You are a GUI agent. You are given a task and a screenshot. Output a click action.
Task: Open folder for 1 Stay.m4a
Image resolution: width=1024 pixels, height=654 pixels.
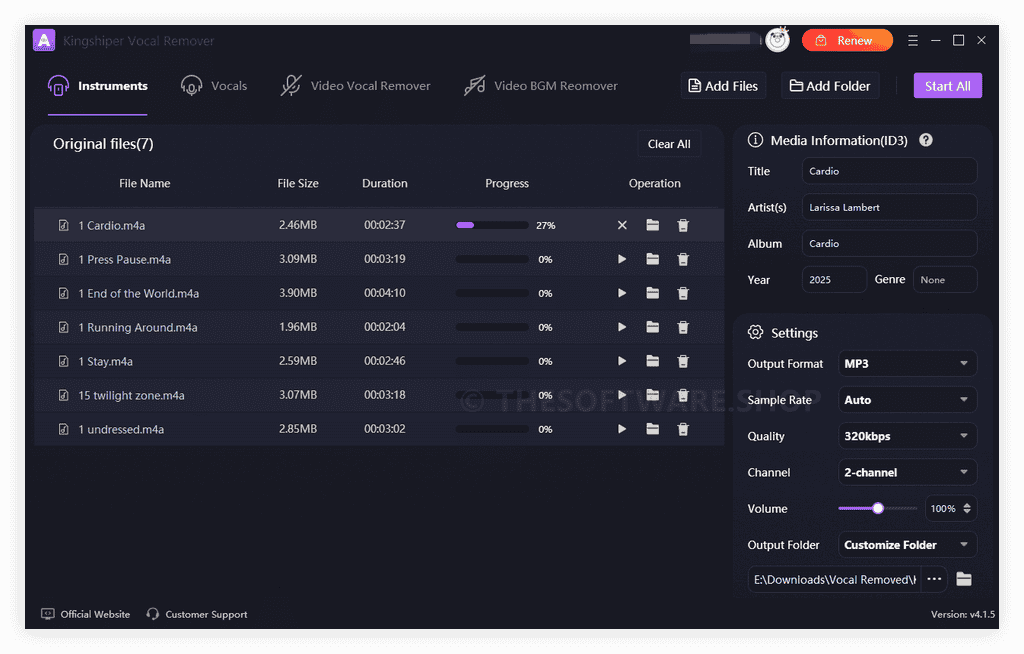pyautogui.click(x=652, y=361)
